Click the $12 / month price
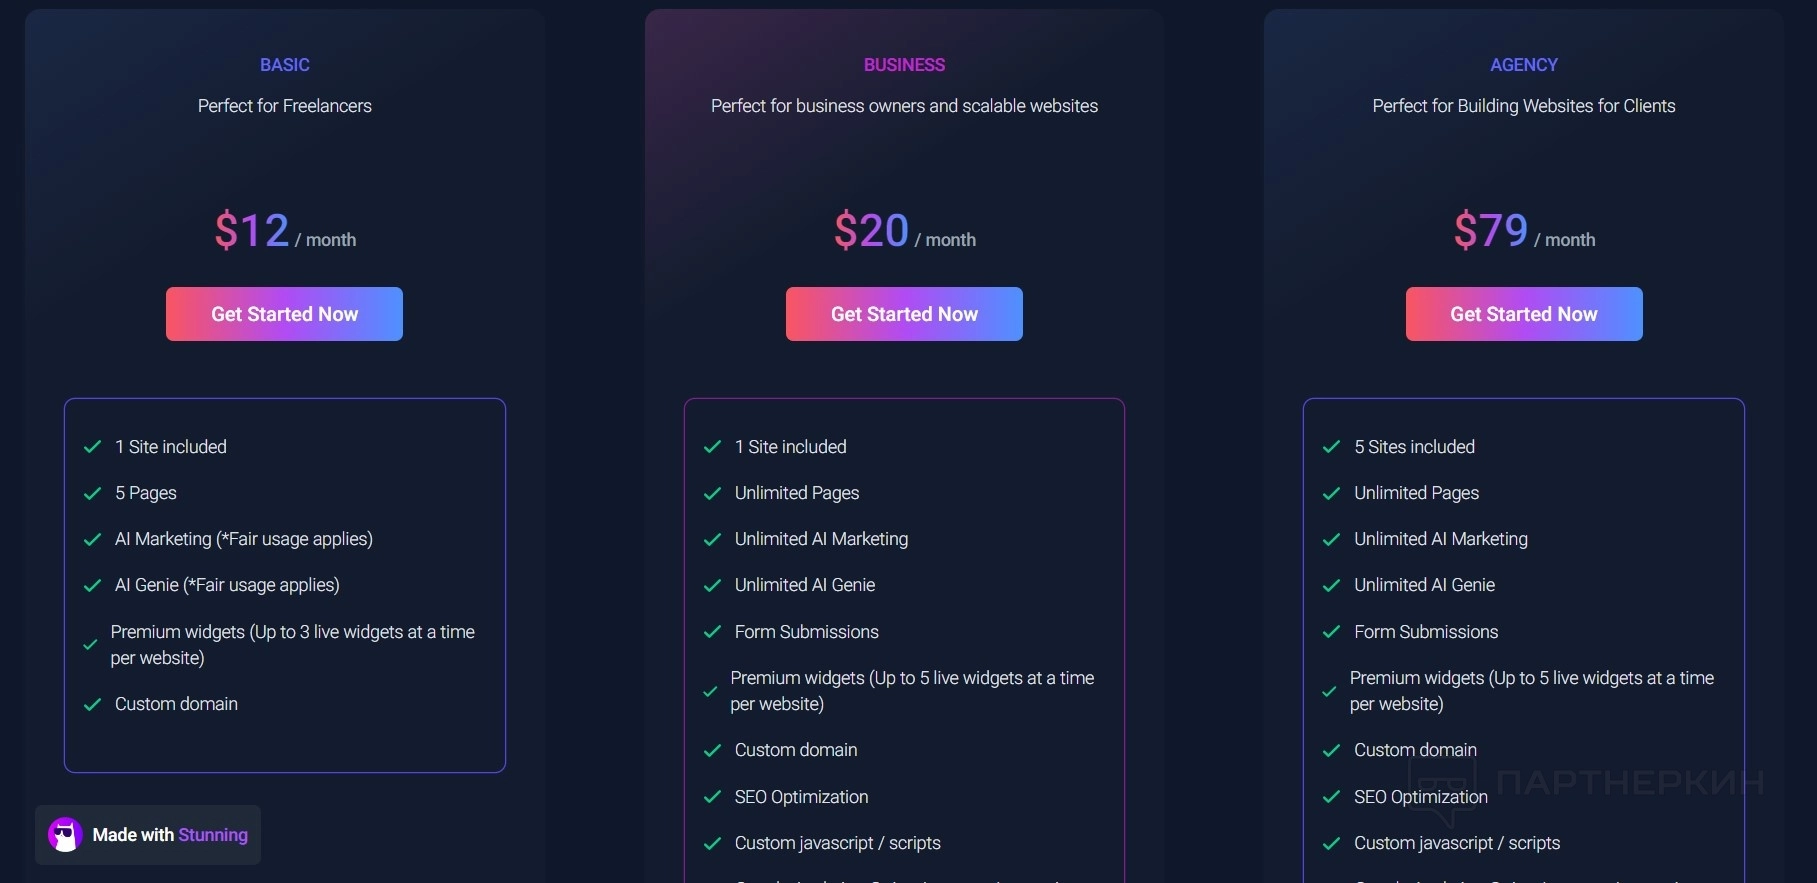Viewport: 1817px width, 883px height. (x=285, y=231)
